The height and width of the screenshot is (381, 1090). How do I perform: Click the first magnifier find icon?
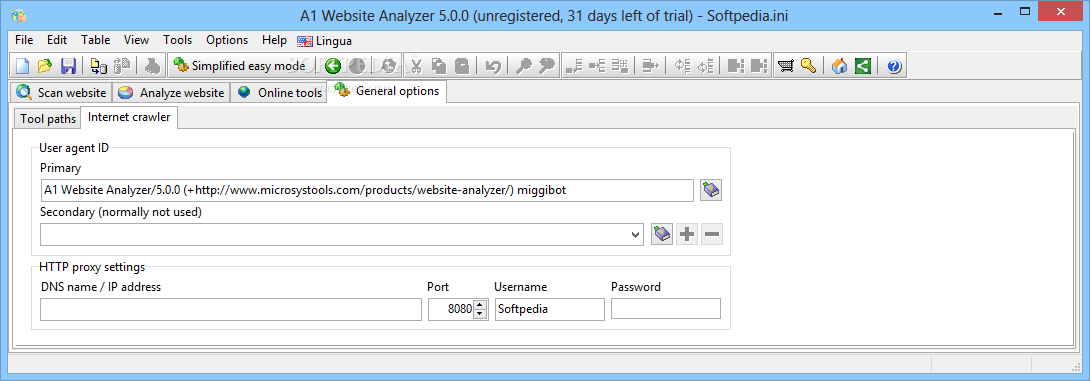(x=524, y=66)
